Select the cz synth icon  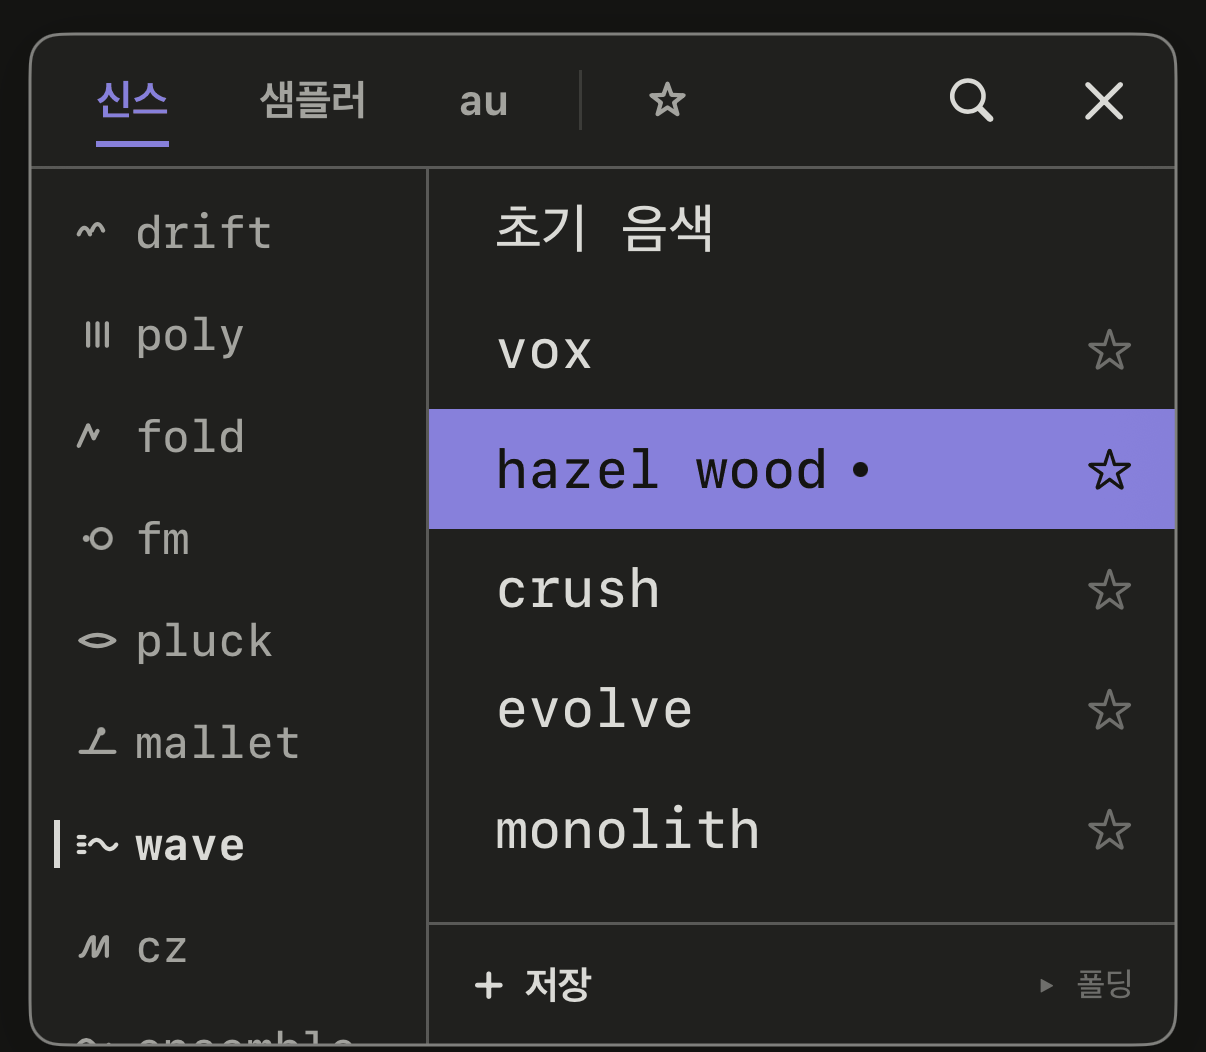tap(95, 946)
